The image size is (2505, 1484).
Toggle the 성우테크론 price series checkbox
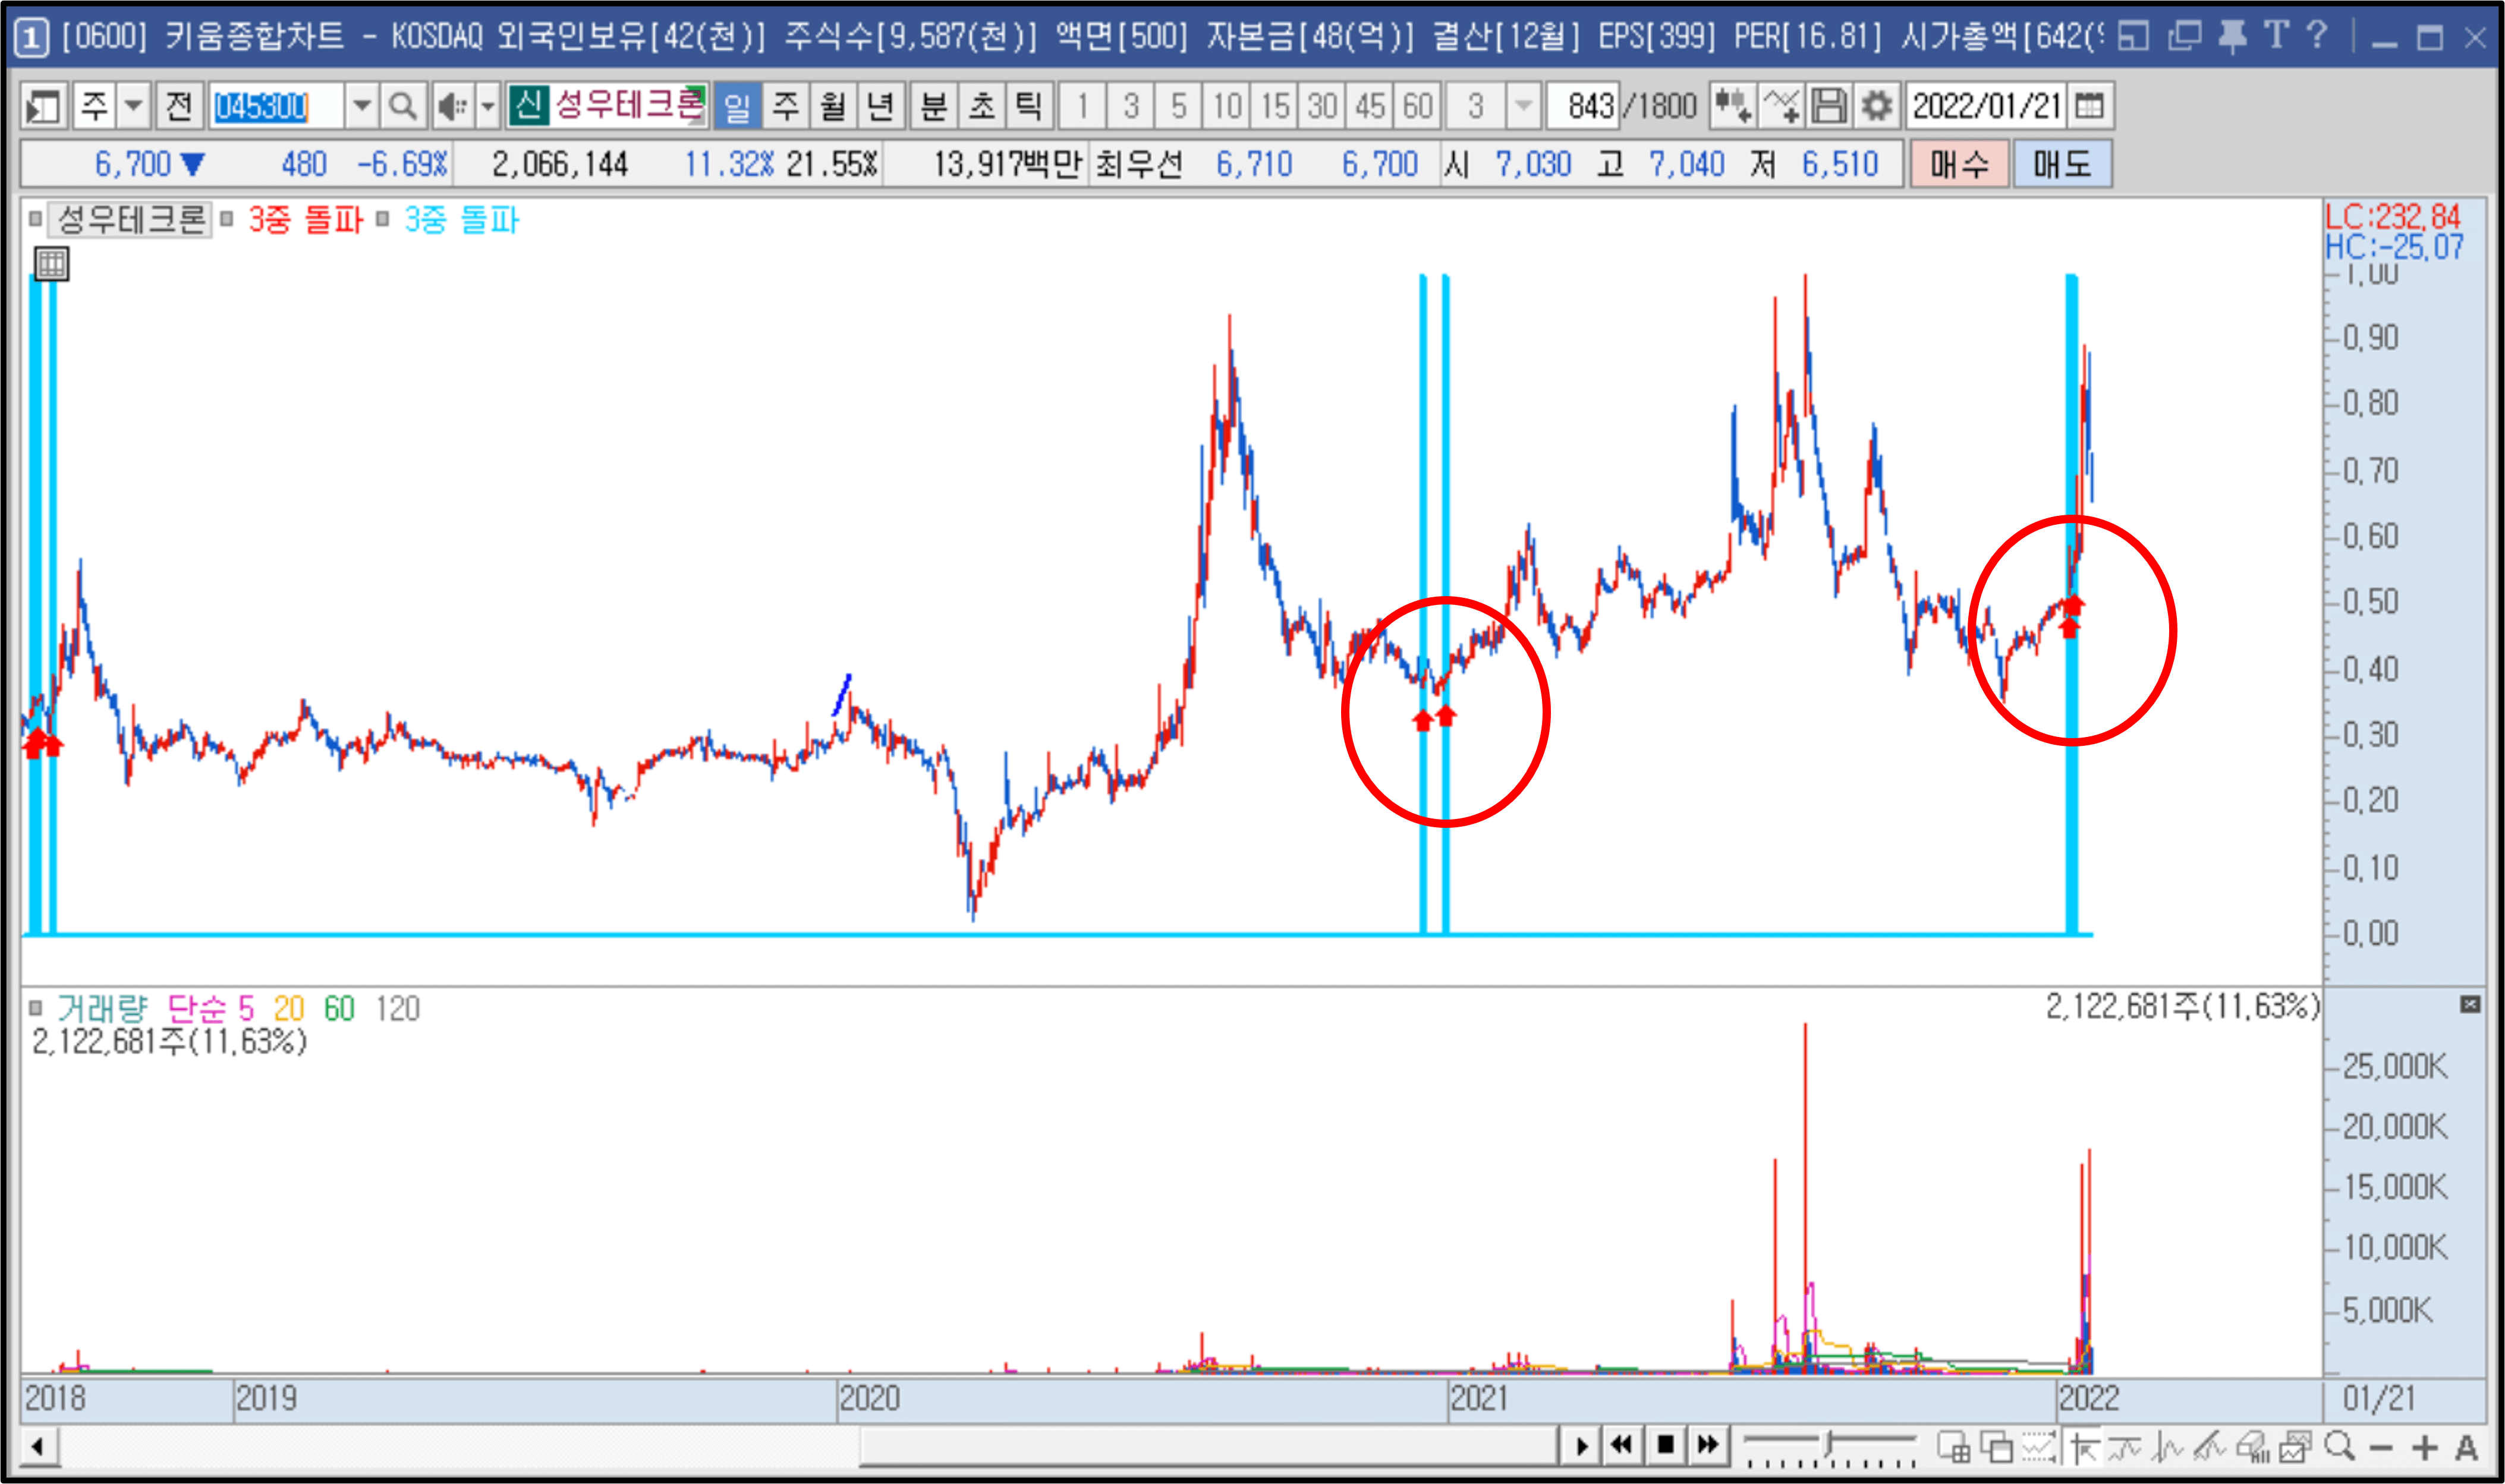[35, 219]
